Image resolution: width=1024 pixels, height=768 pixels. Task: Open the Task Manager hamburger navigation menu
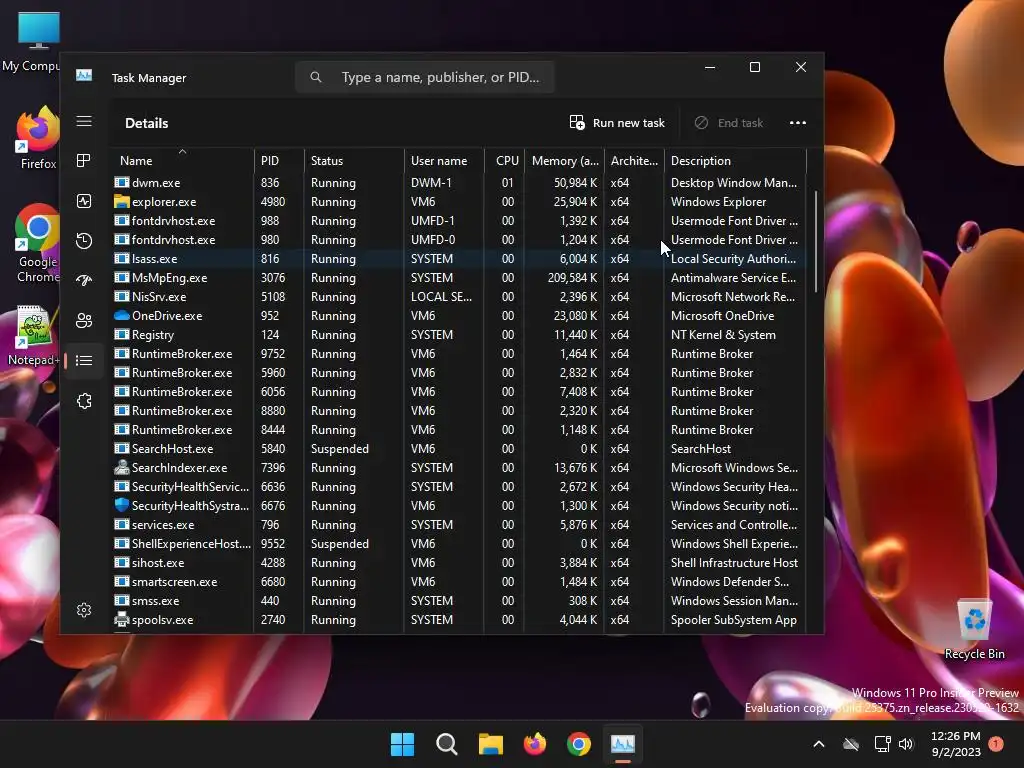(84, 121)
